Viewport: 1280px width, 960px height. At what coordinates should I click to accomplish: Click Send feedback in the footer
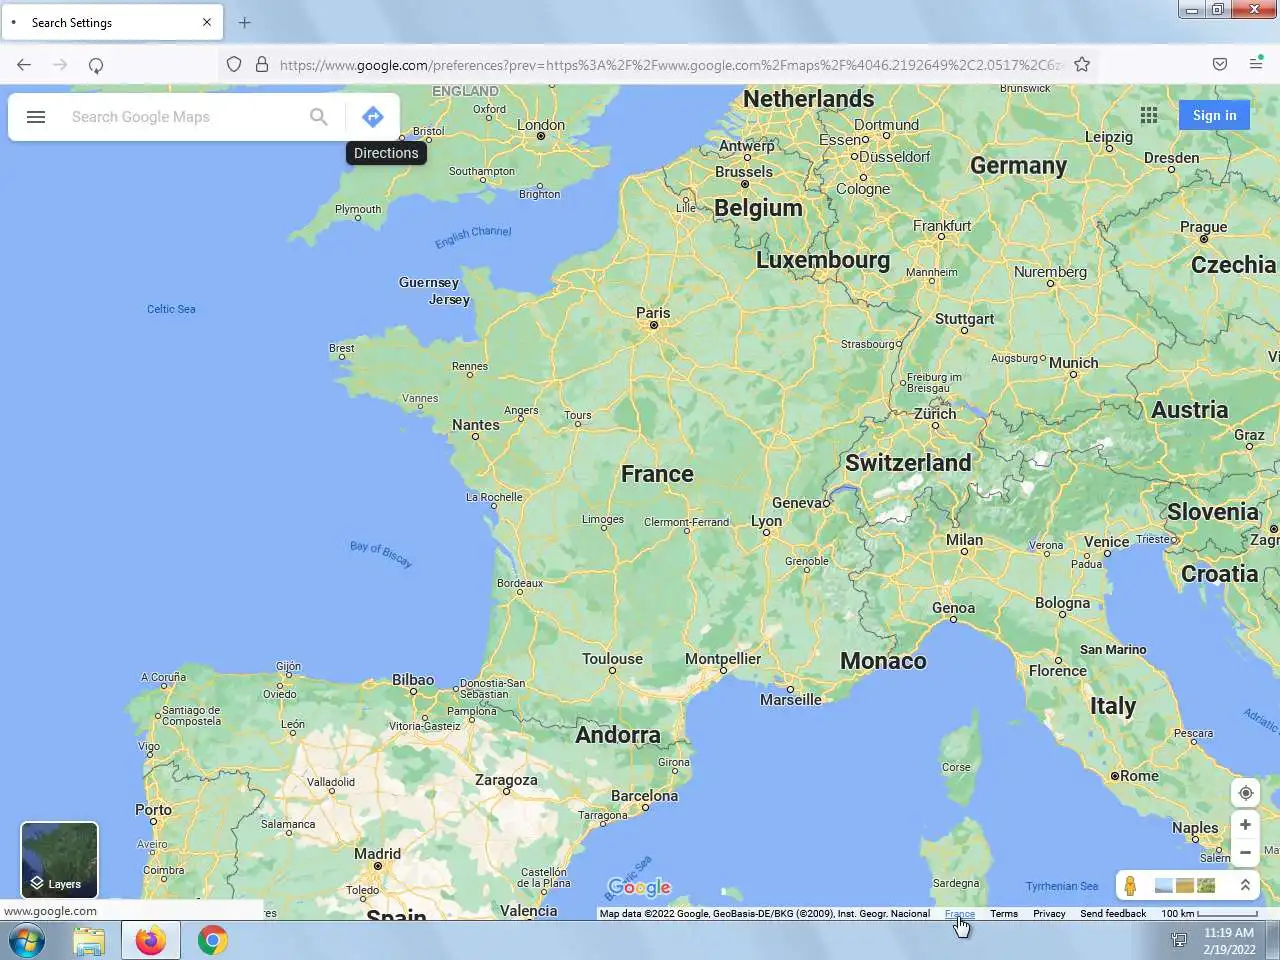(1113, 914)
